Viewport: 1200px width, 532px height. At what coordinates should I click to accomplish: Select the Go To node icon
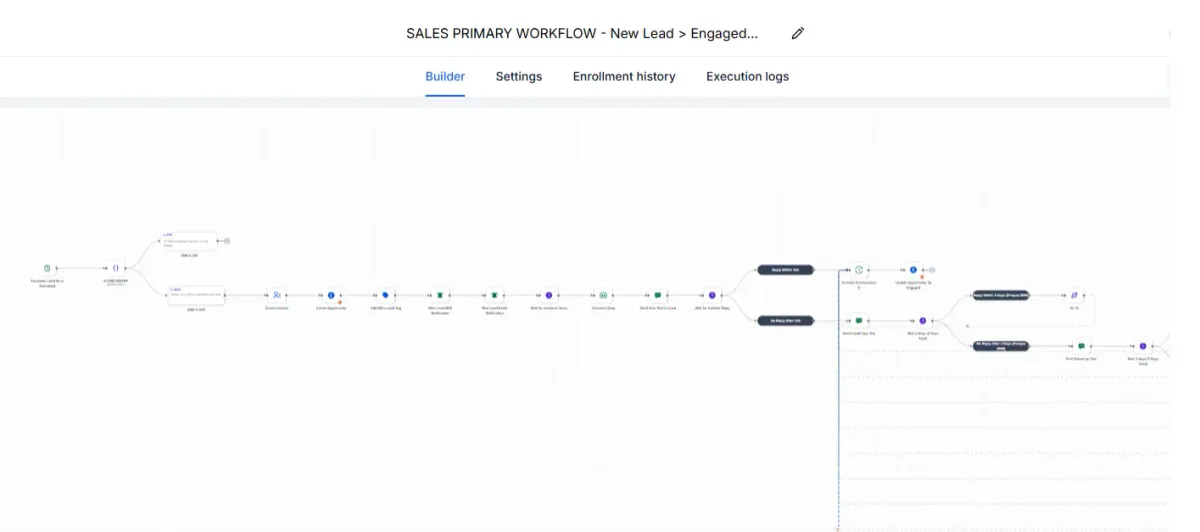coord(1074,295)
